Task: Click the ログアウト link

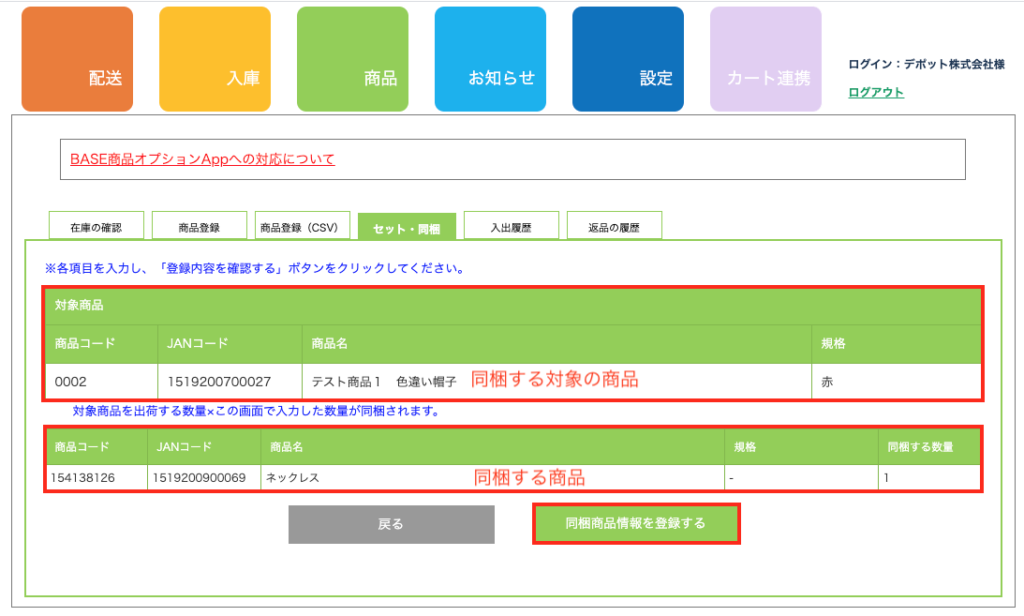Action: (x=876, y=92)
